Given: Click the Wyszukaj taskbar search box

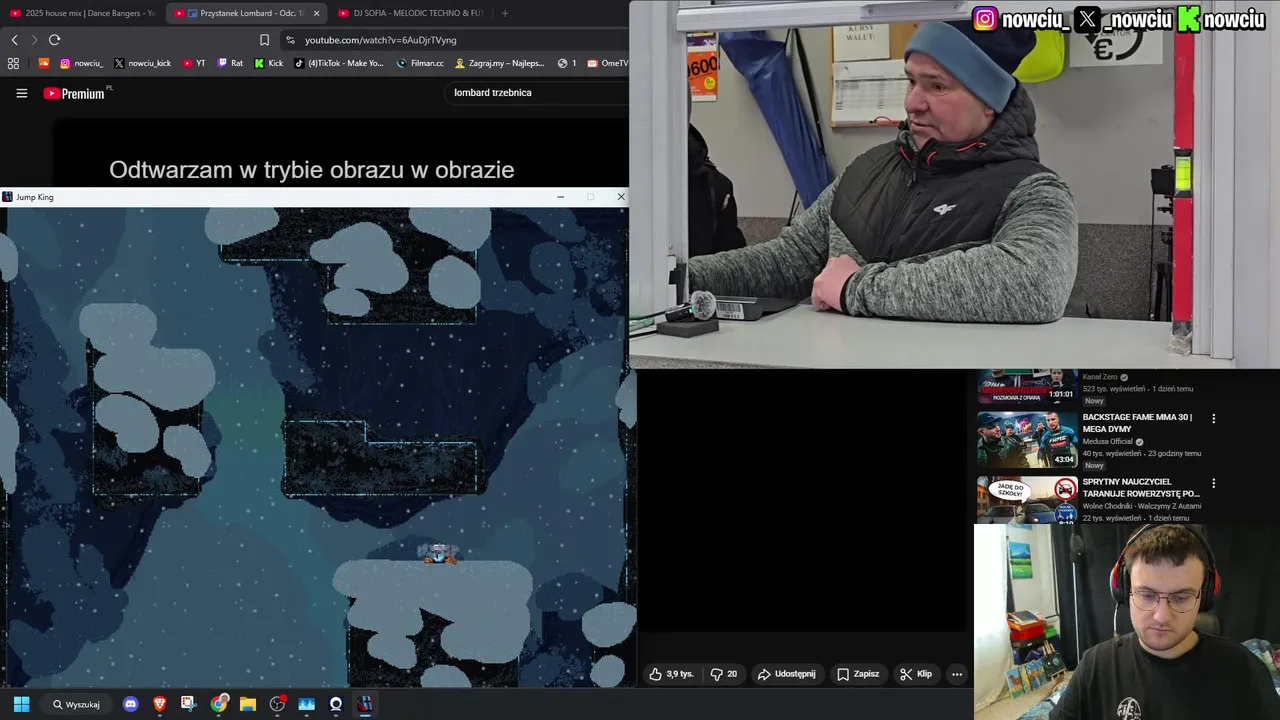Looking at the screenshot, I should (x=76, y=704).
